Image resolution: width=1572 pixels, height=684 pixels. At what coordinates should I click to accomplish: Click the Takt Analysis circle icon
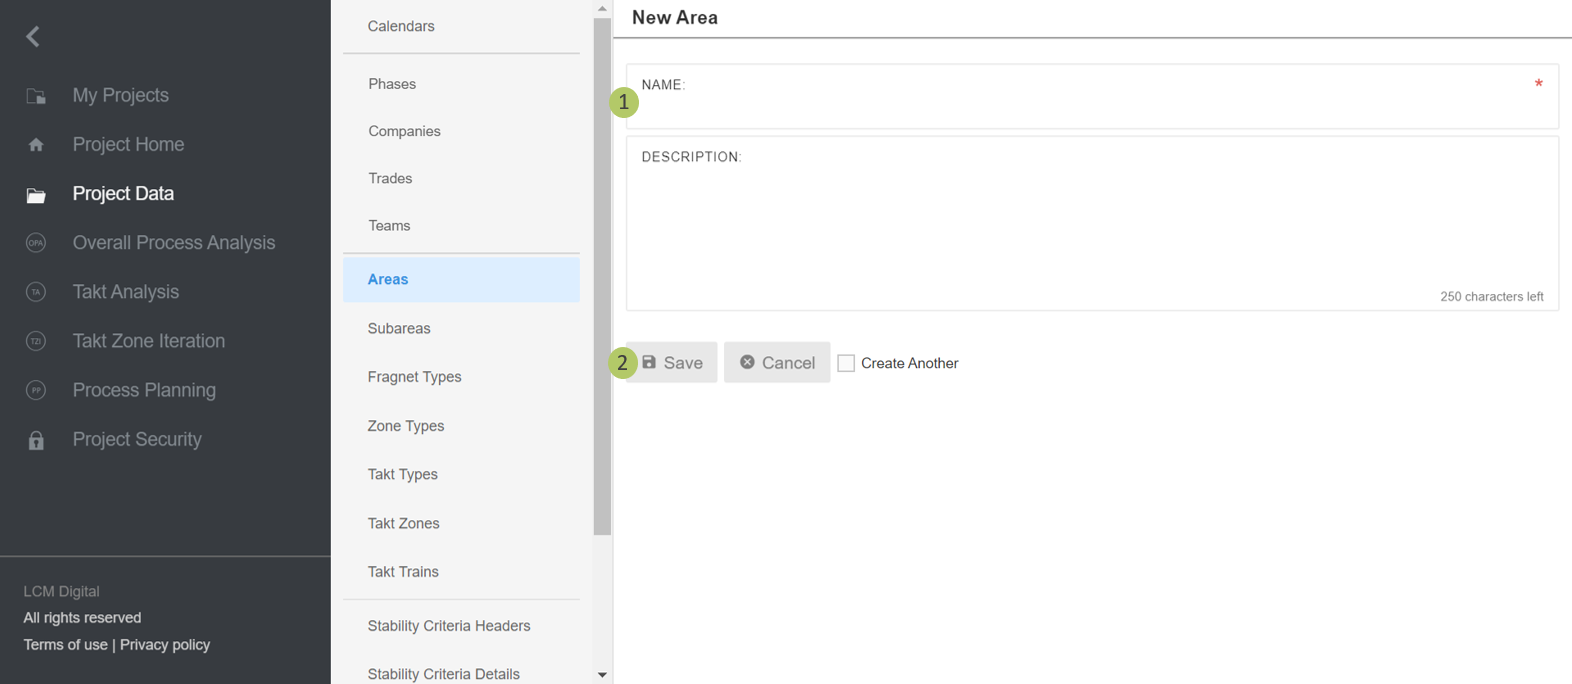[x=36, y=292]
